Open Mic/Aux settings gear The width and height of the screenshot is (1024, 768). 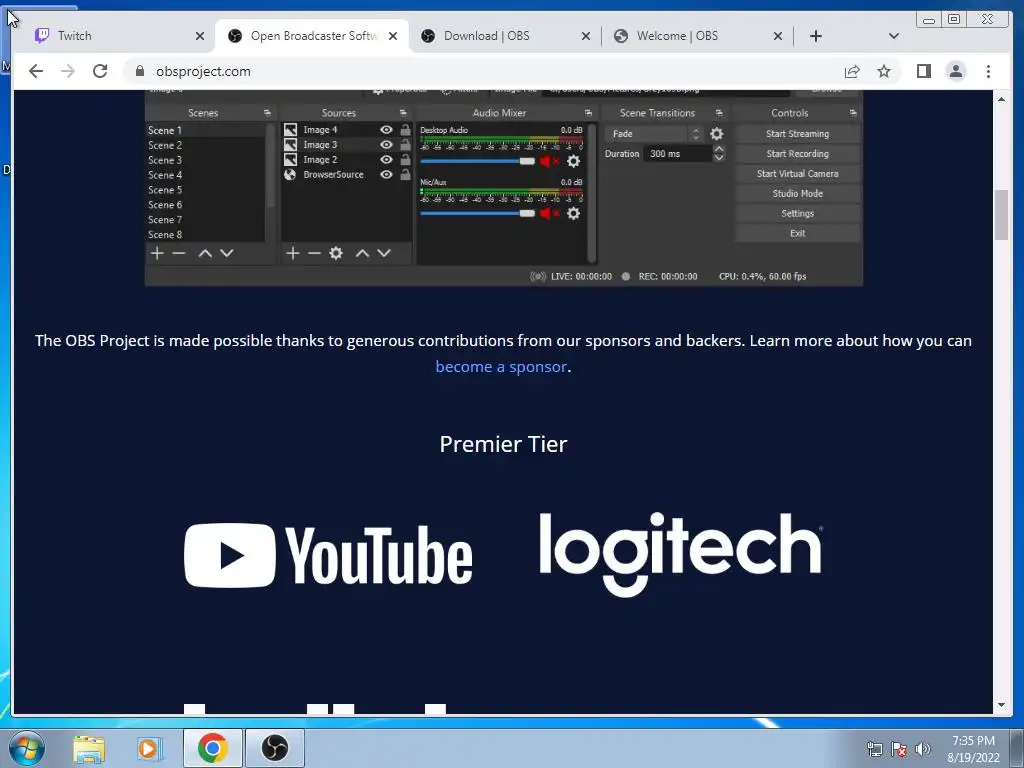[573, 214]
